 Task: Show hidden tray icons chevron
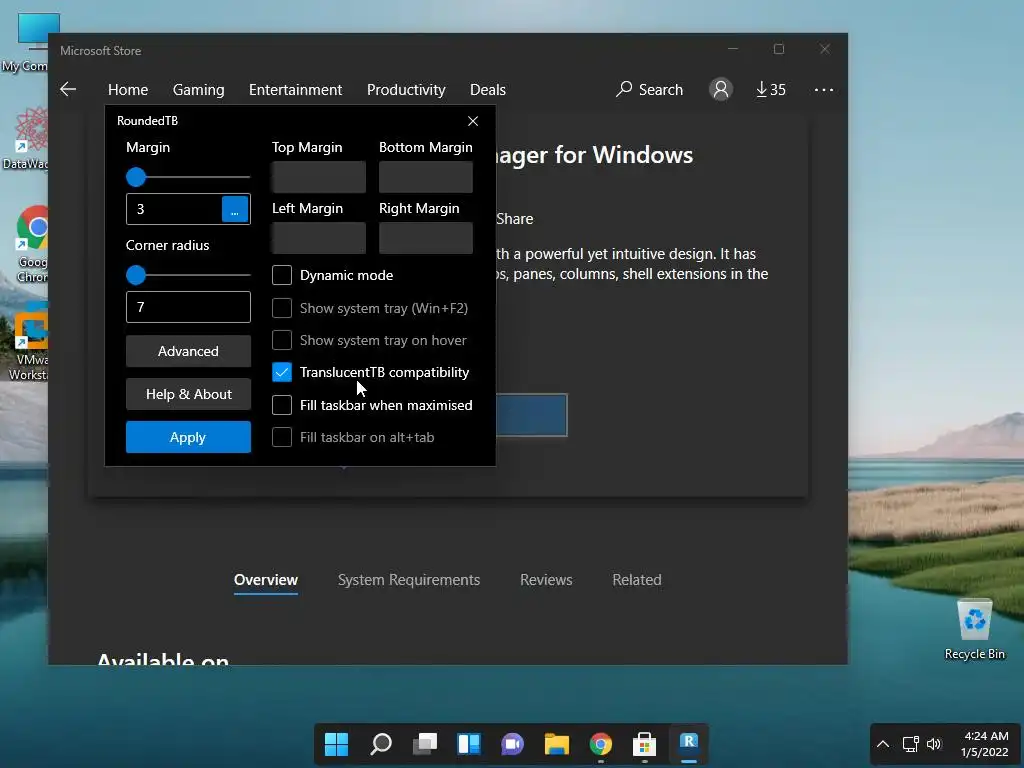click(883, 744)
